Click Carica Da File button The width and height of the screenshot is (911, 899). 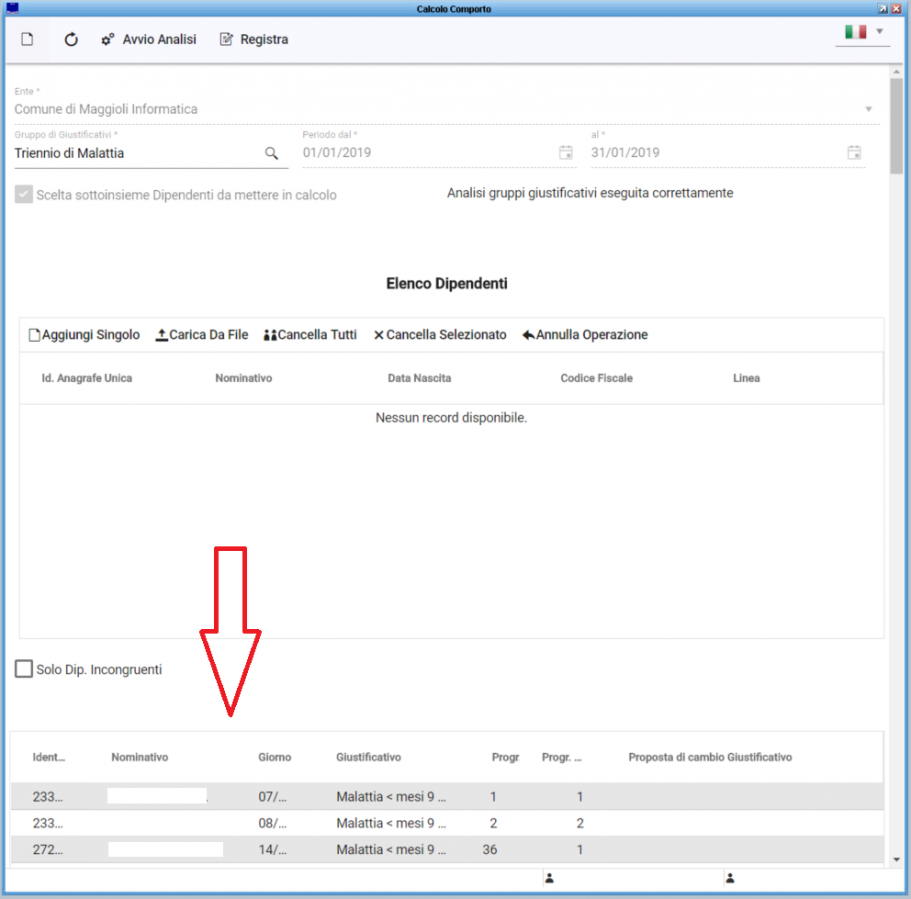[202, 335]
